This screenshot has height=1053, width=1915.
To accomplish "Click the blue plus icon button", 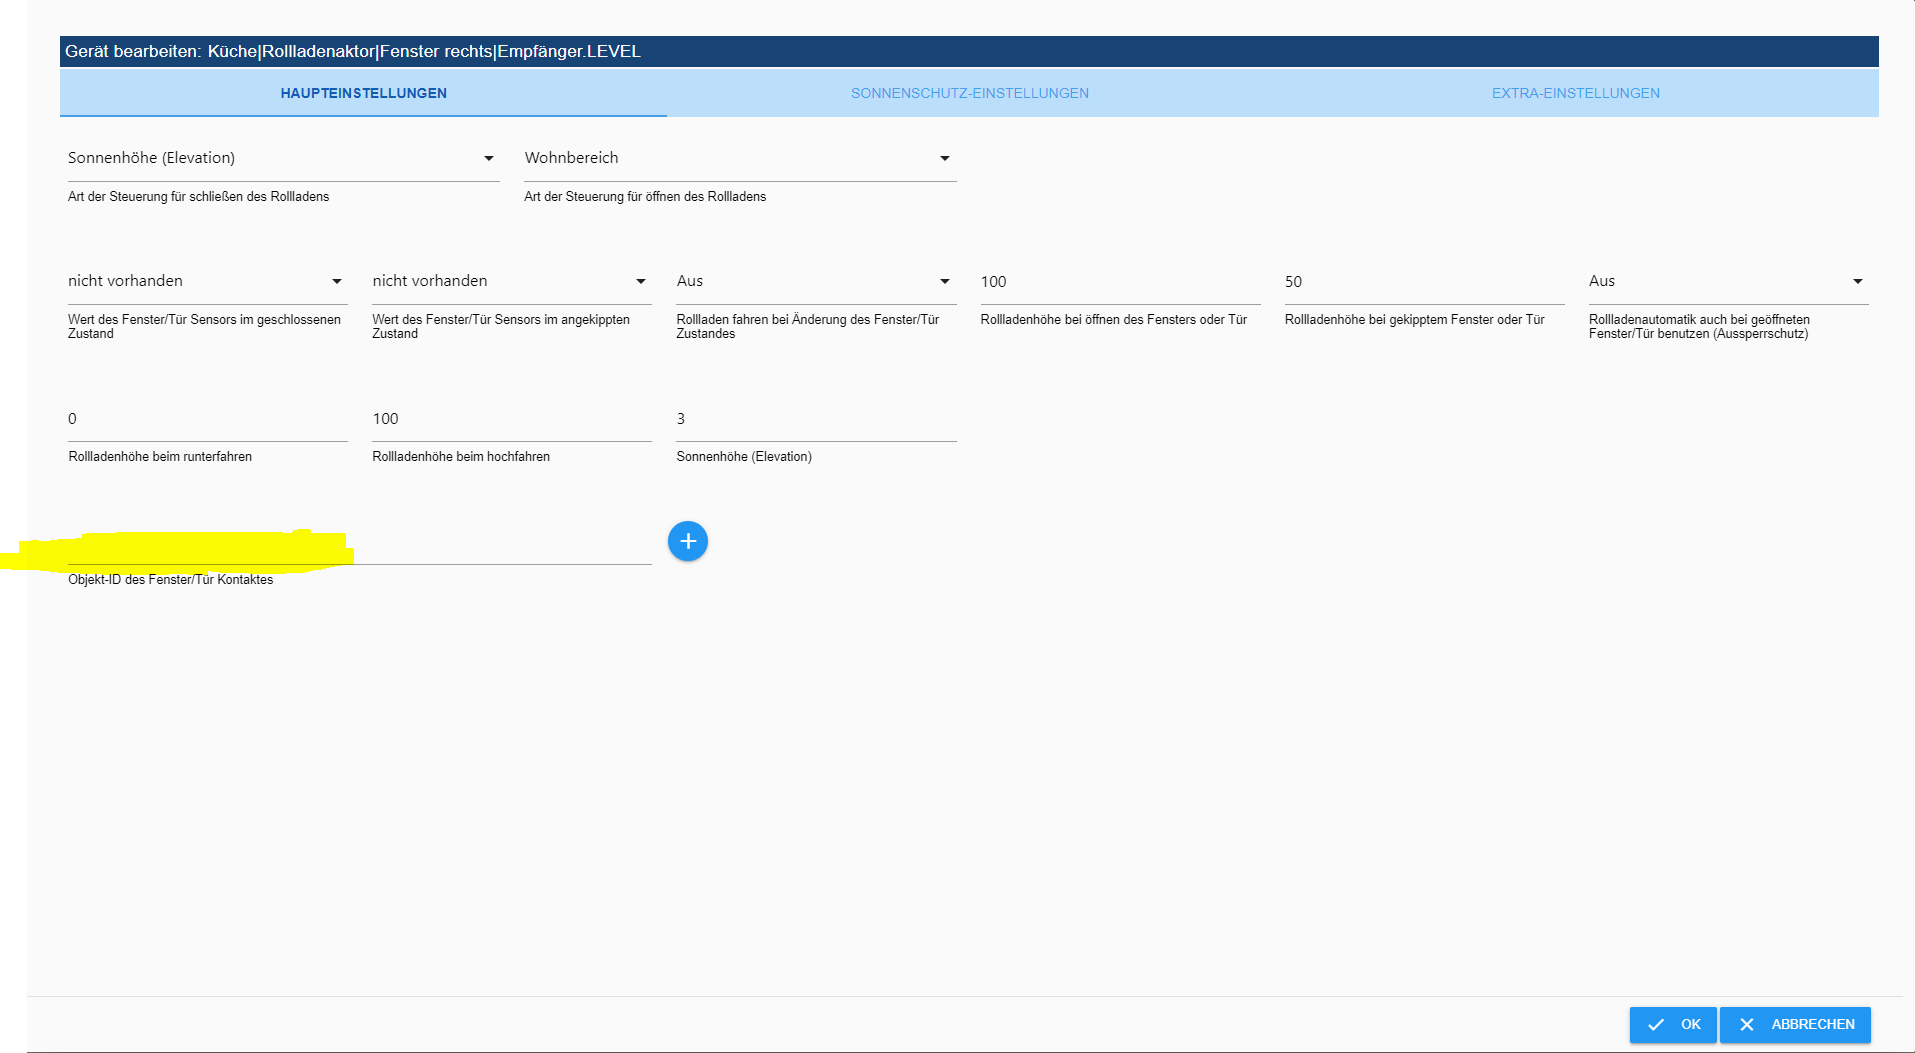I will [x=688, y=541].
